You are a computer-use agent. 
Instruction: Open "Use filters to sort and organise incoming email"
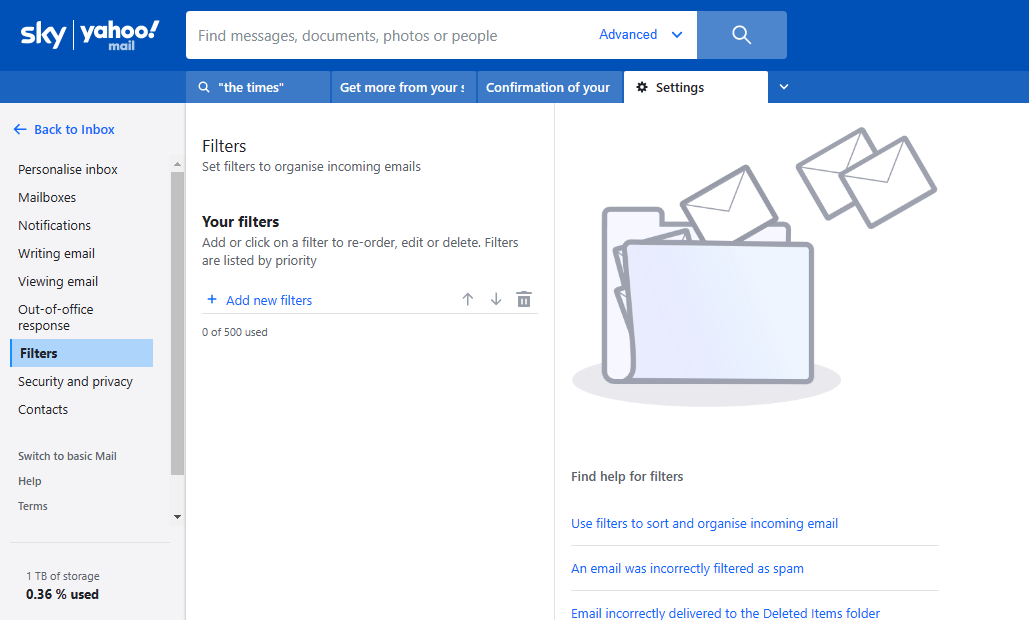coord(704,523)
